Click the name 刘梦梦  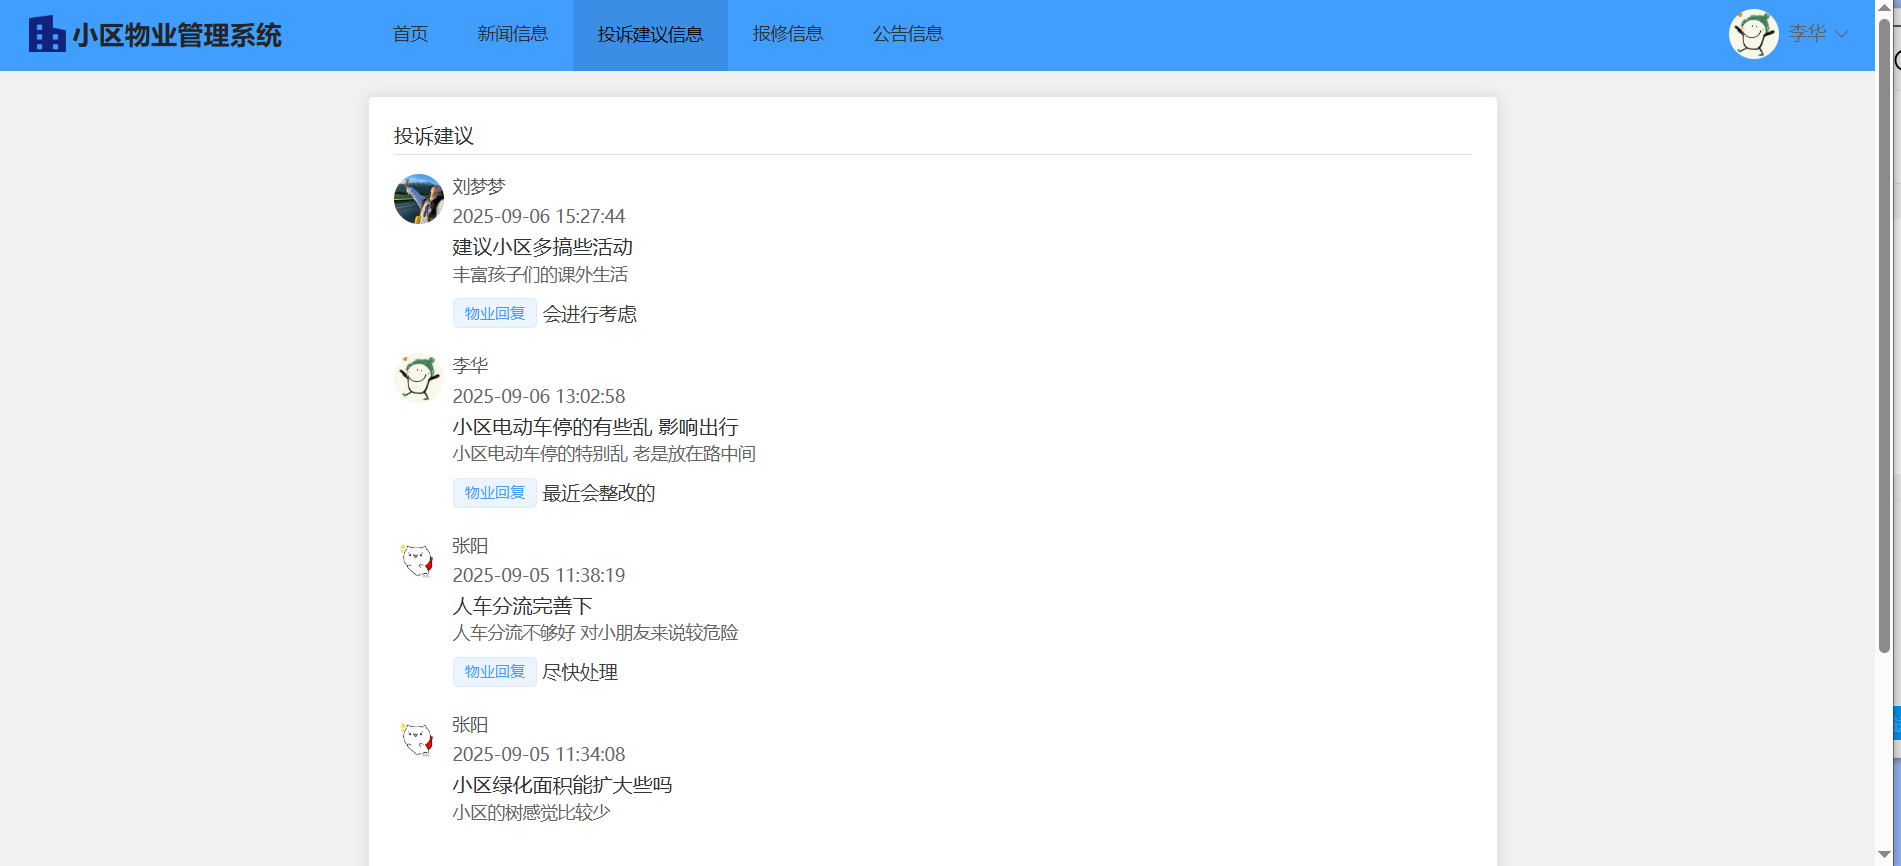[479, 187]
